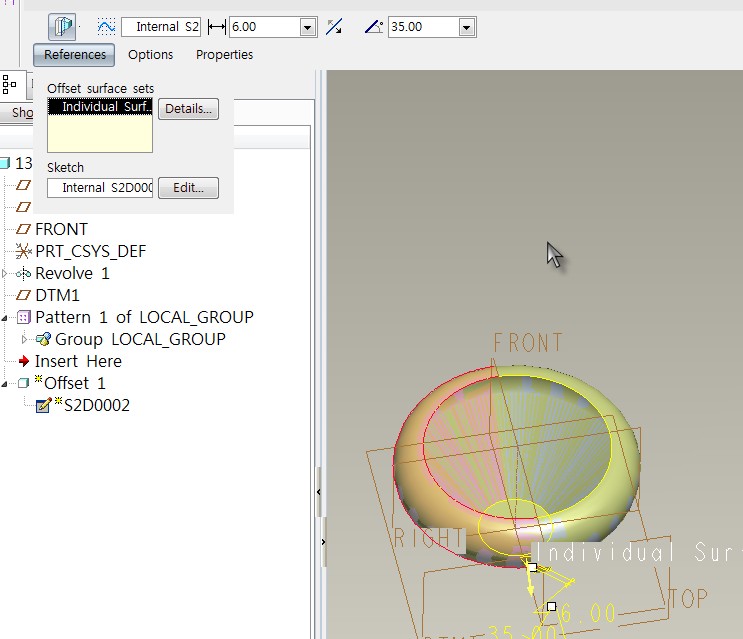Select Pattern 1 of LOCAL_GROUP
This screenshot has width=743, height=639.
pyautogui.click(x=145, y=317)
